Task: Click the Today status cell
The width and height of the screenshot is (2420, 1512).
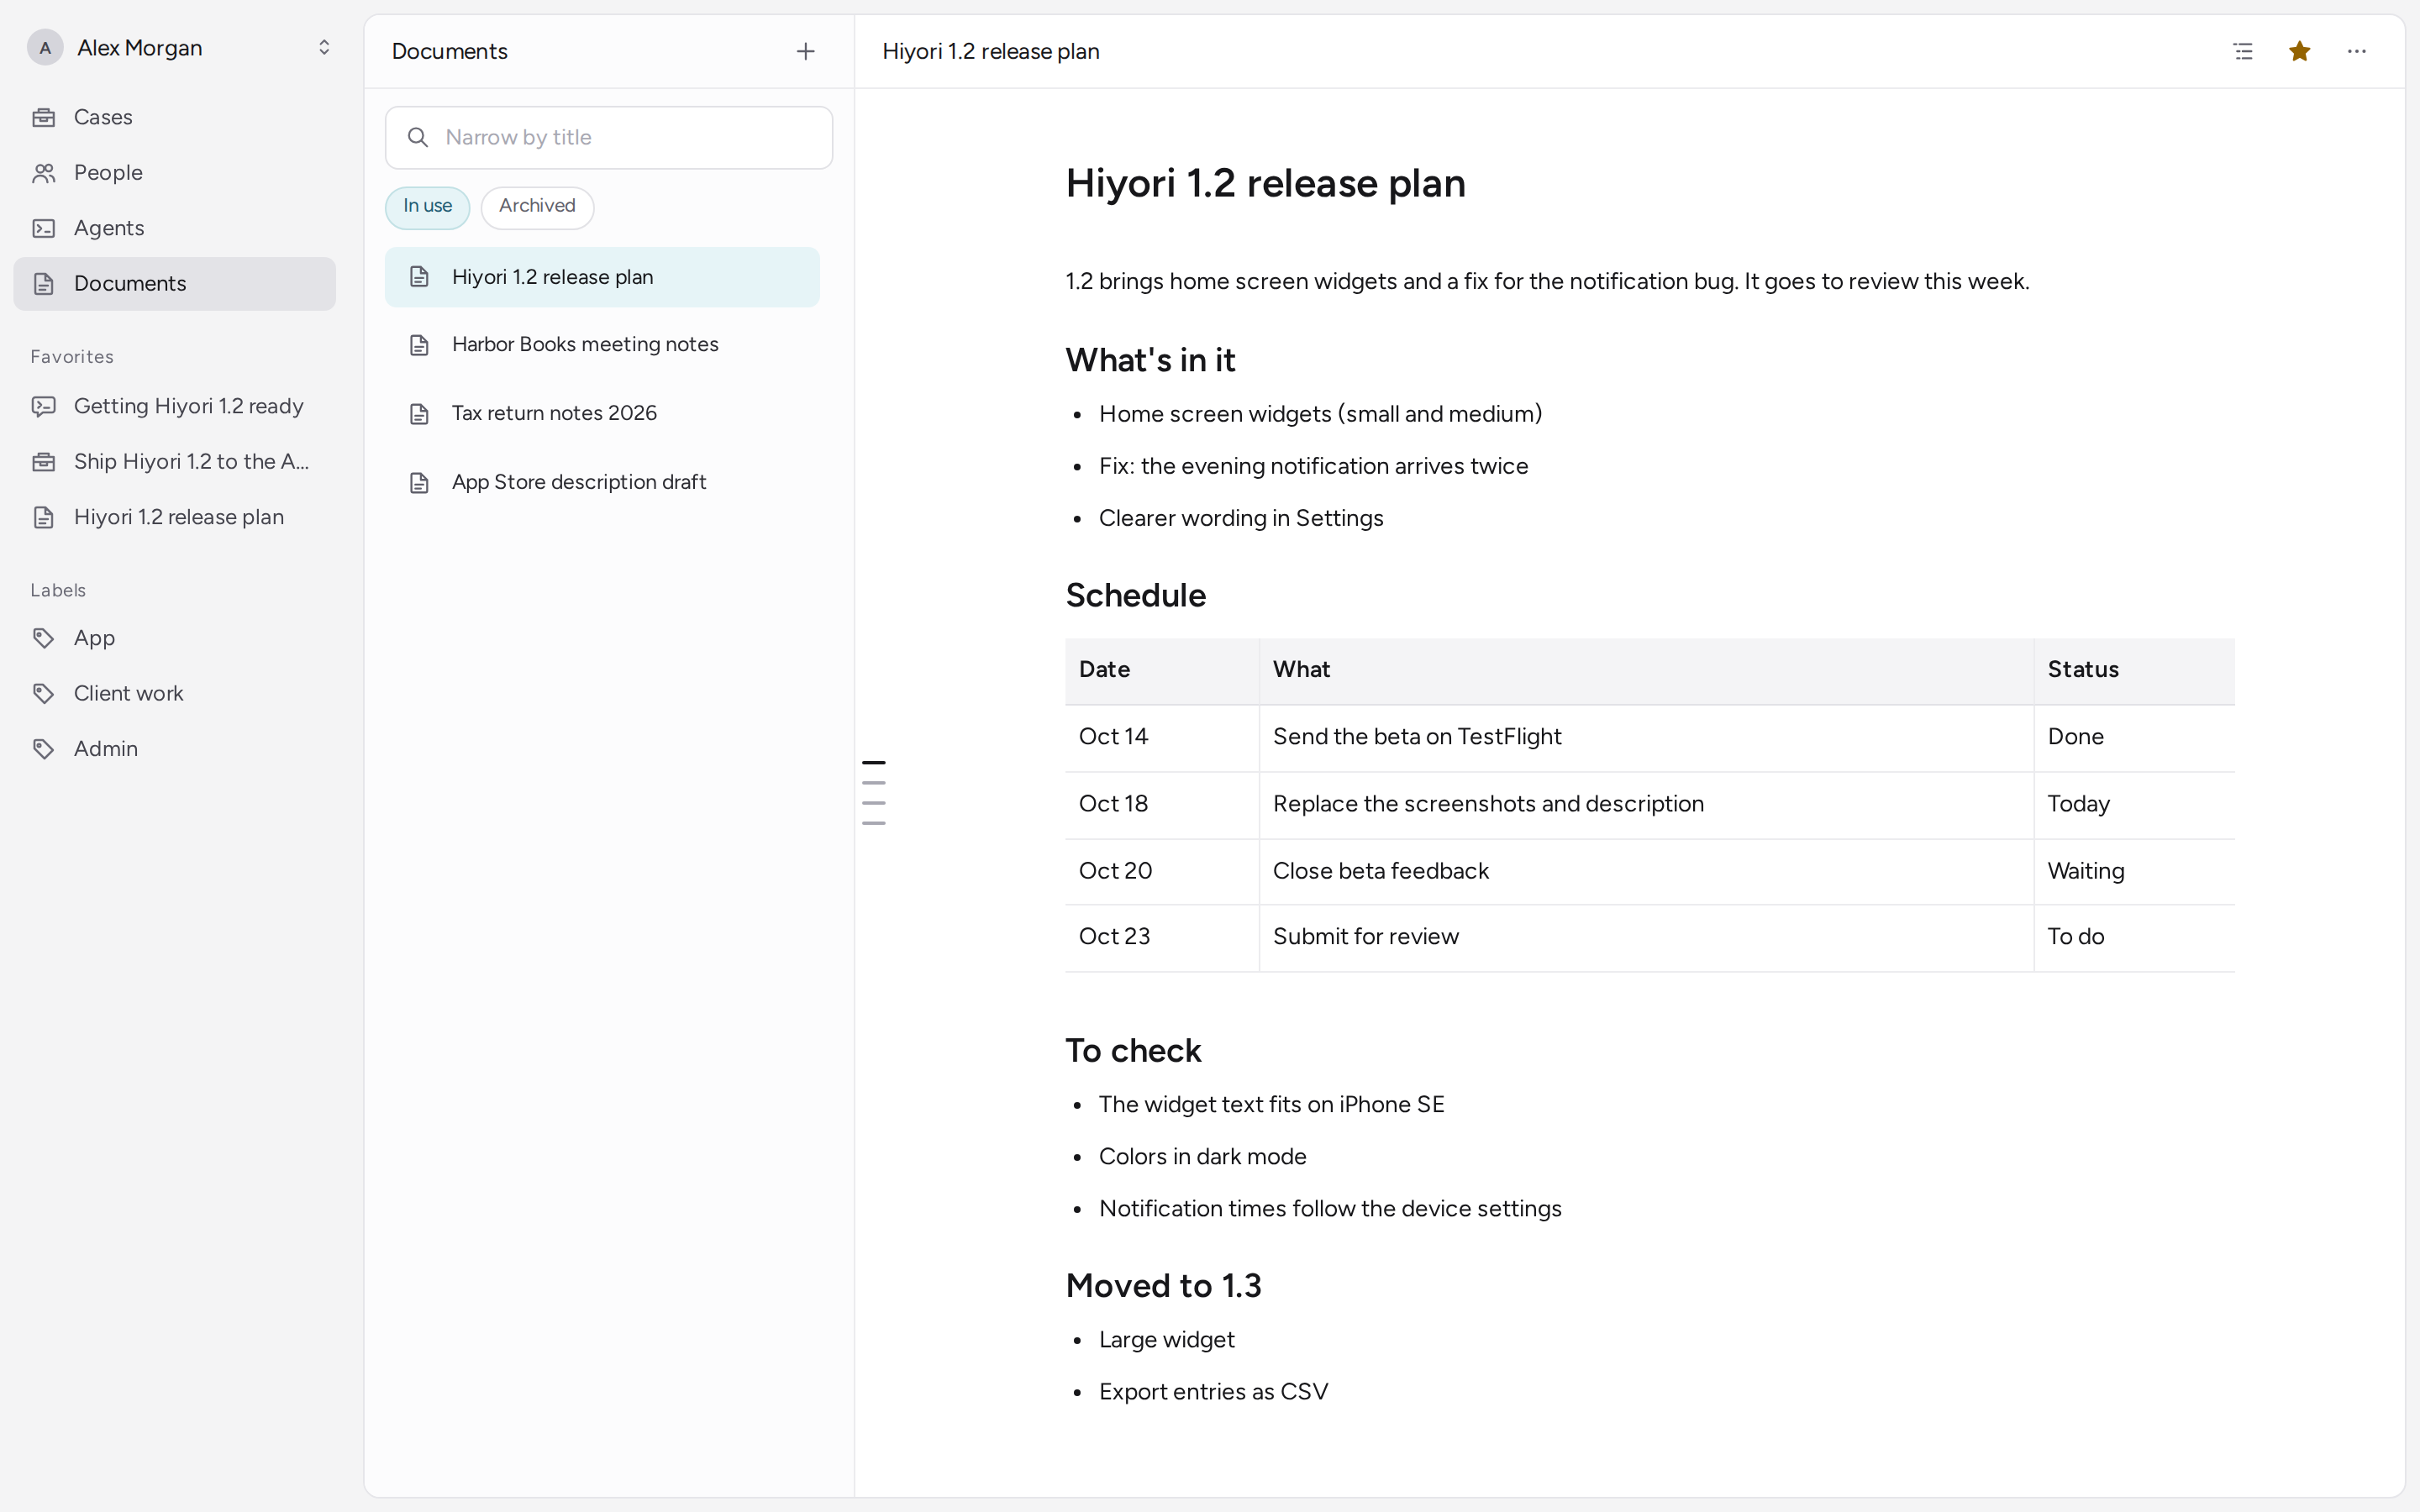Action: [2134, 805]
